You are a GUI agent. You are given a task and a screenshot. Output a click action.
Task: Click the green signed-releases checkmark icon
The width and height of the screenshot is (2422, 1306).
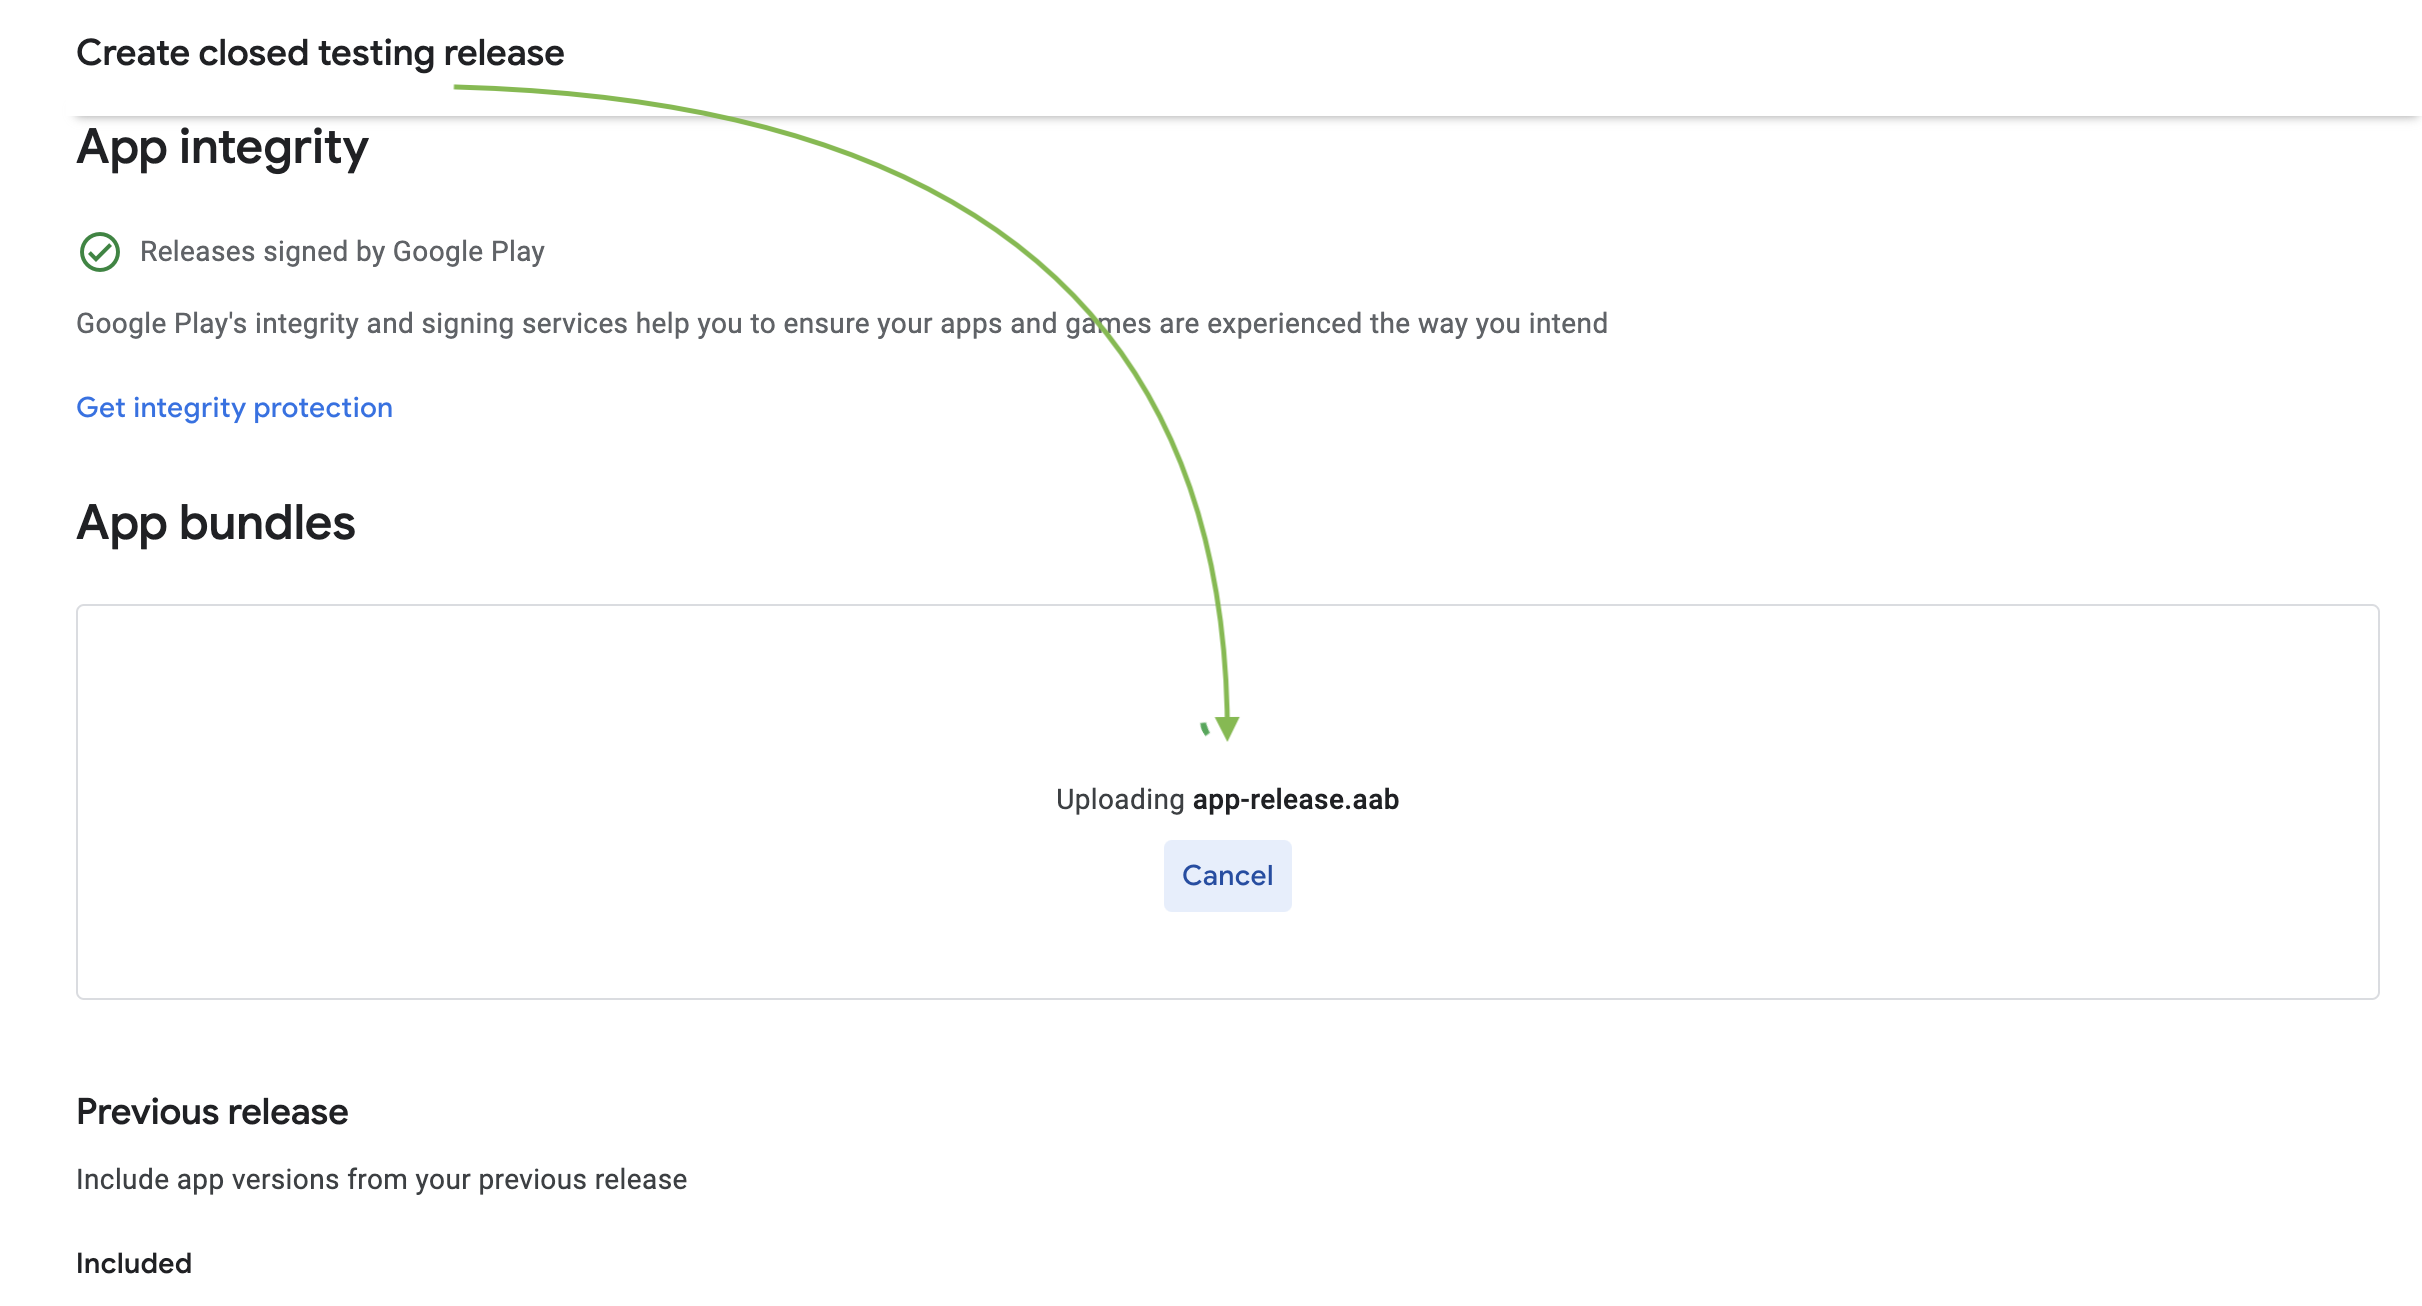click(x=100, y=252)
